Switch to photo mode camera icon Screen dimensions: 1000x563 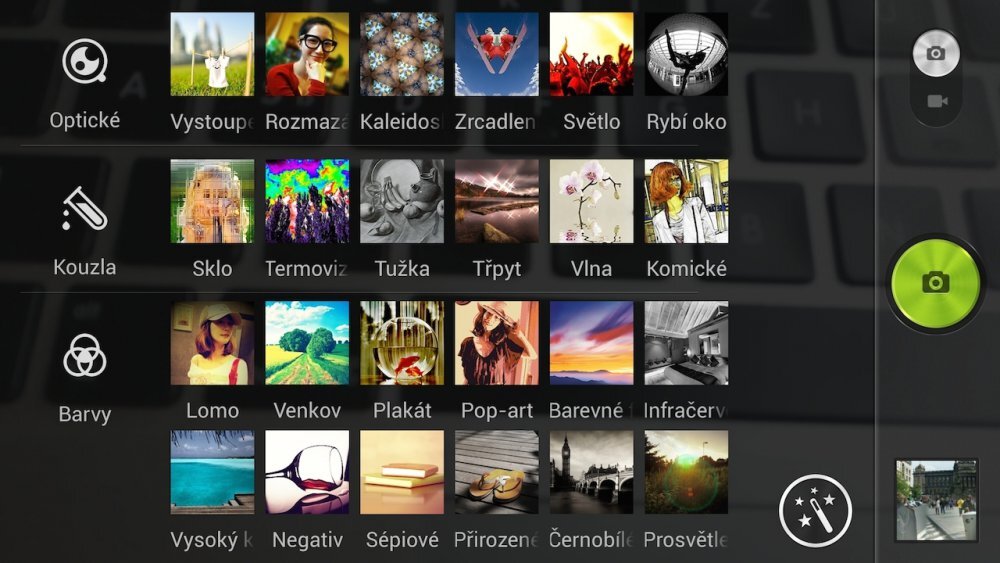coord(936,53)
